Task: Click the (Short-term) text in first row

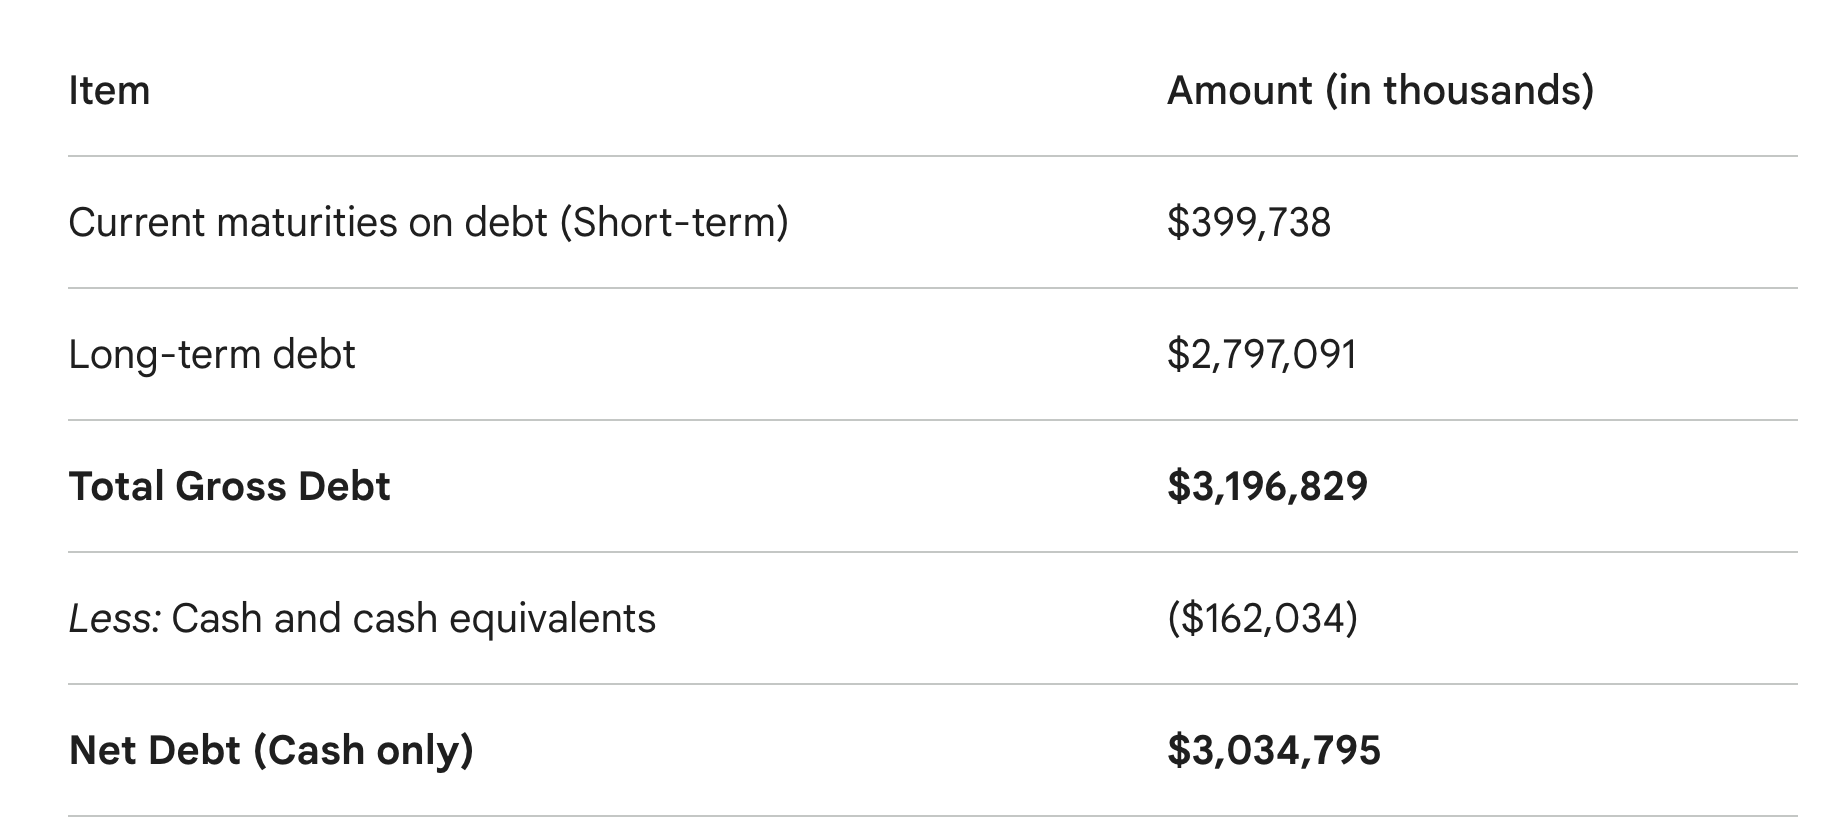Action: pyautogui.click(x=674, y=222)
